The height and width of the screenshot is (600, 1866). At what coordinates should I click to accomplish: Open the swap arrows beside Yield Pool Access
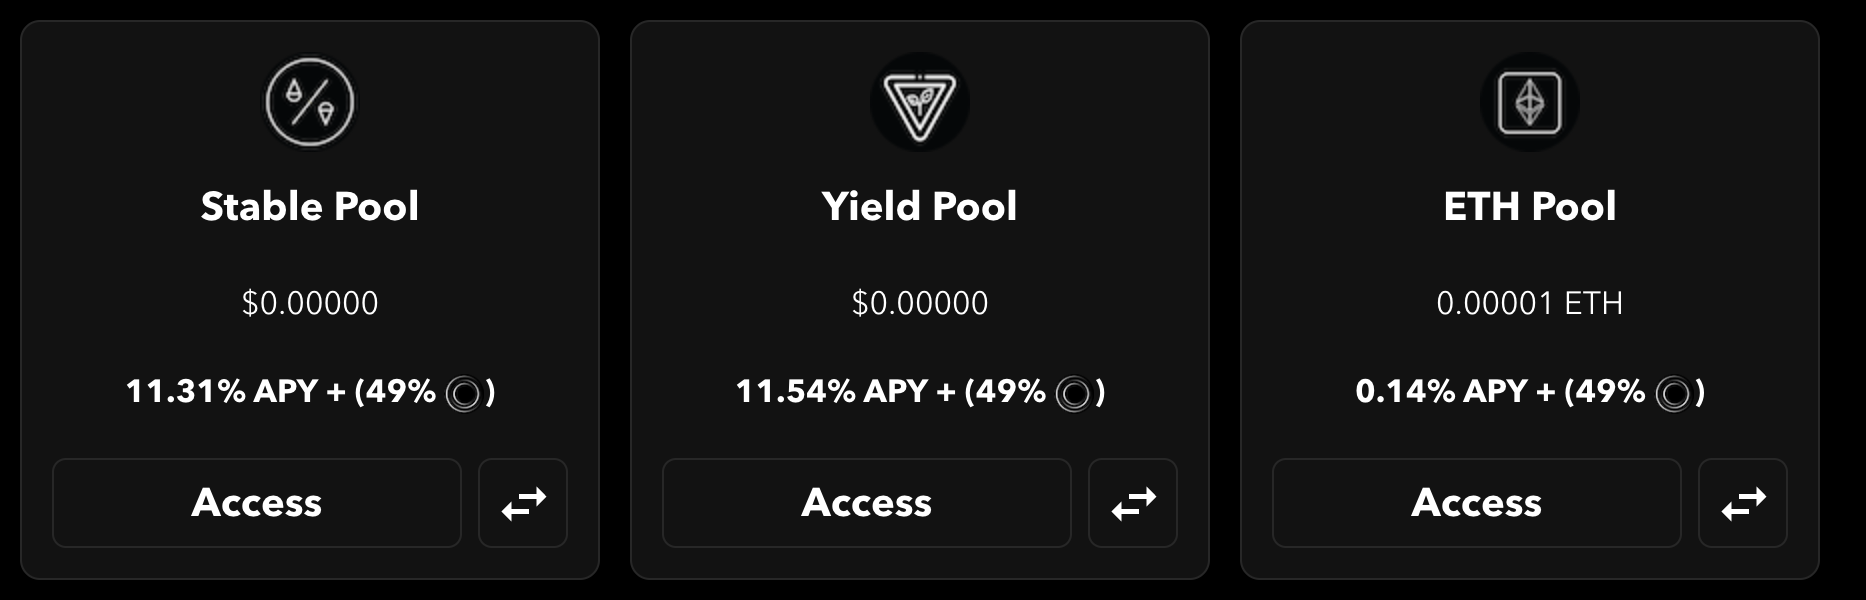(1133, 503)
